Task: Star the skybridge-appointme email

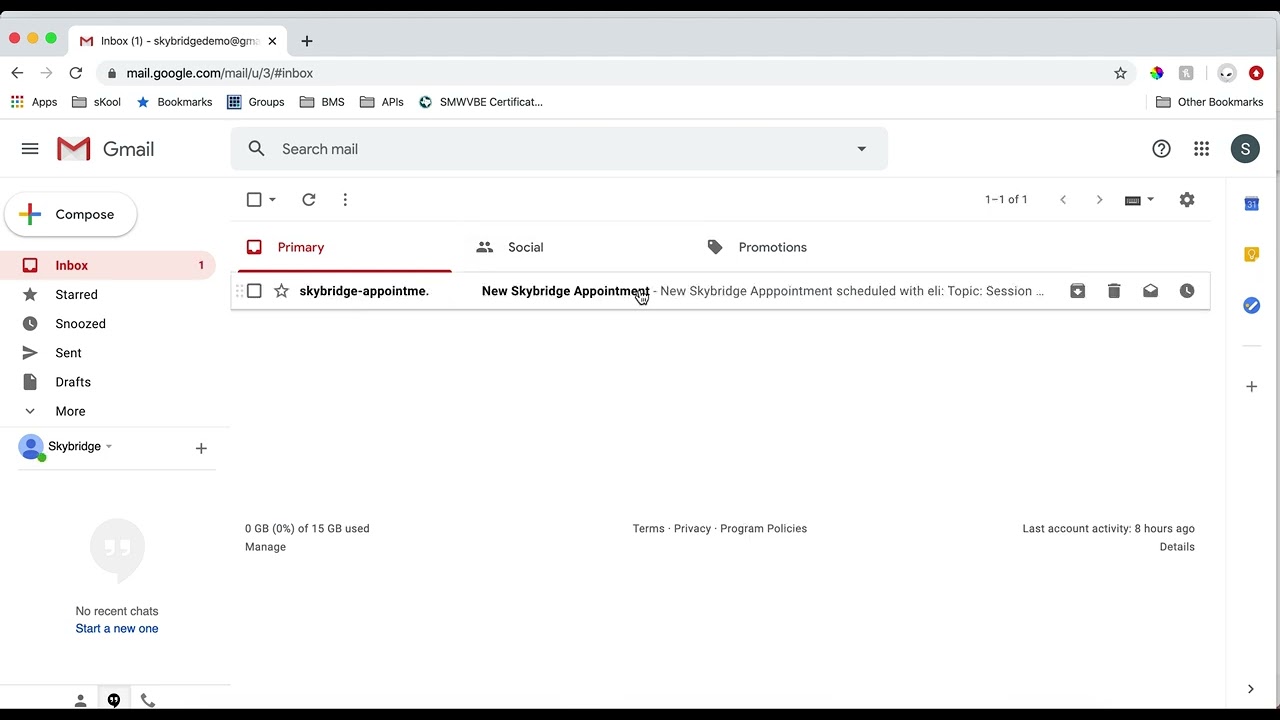Action: click(x=281, y=291)
